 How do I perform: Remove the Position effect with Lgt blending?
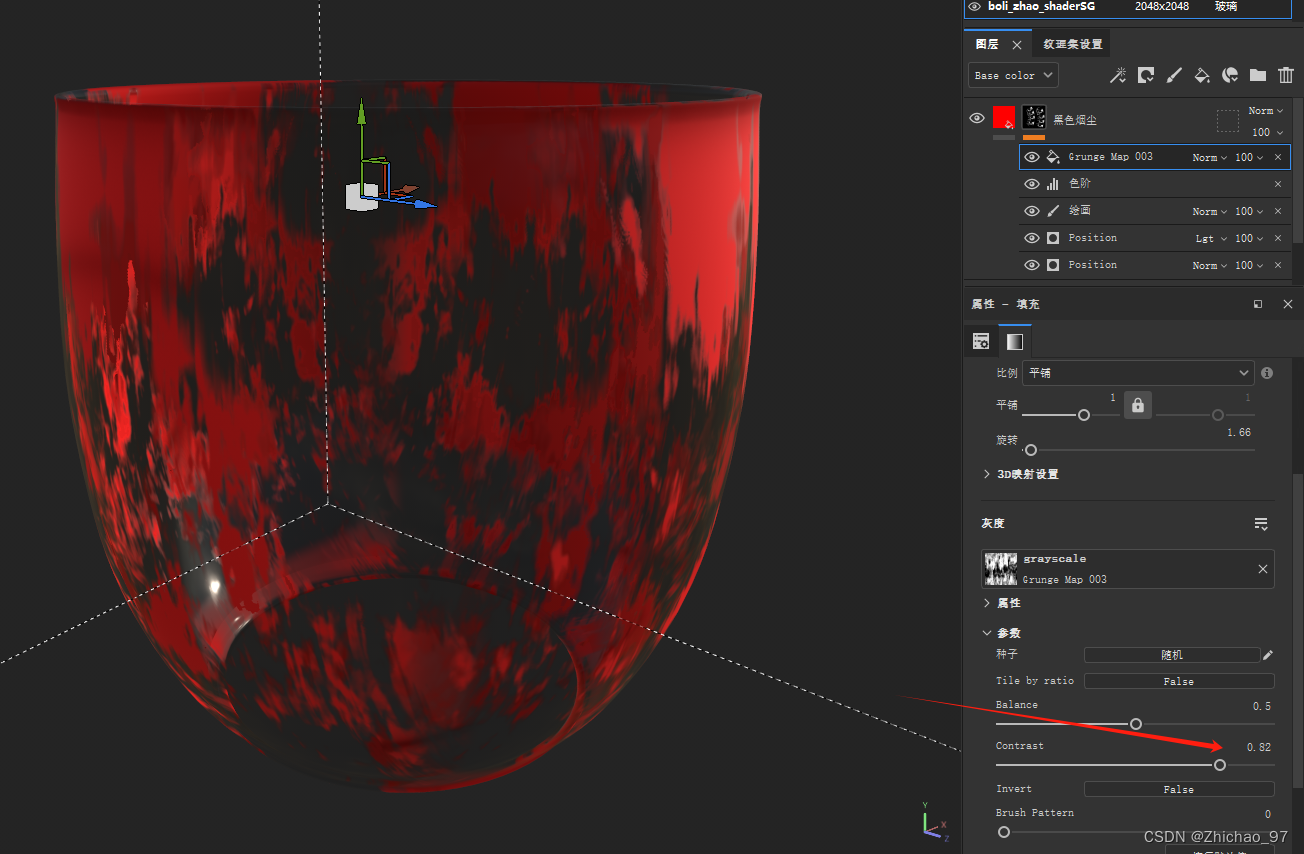point(1277,238)
